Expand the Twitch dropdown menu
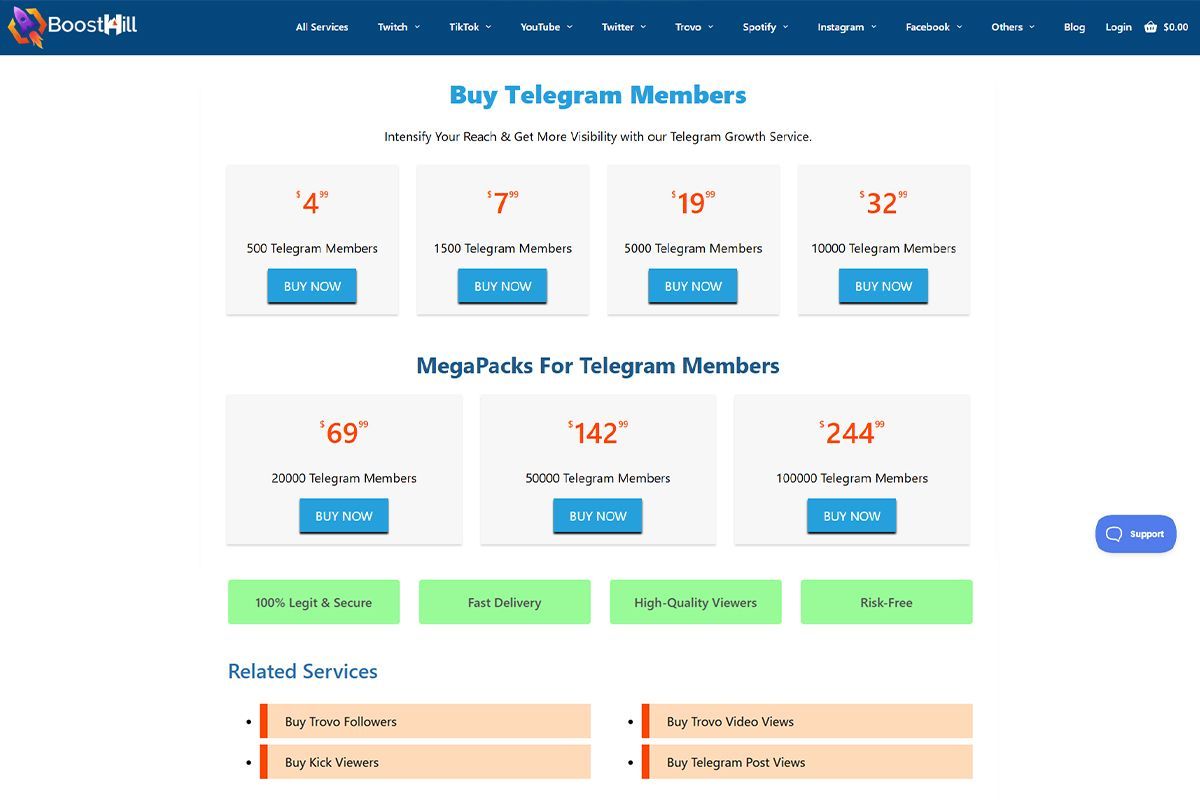The height and width of the screenshot is (800, 1200). pyautogui.click(x=399, y=27)
